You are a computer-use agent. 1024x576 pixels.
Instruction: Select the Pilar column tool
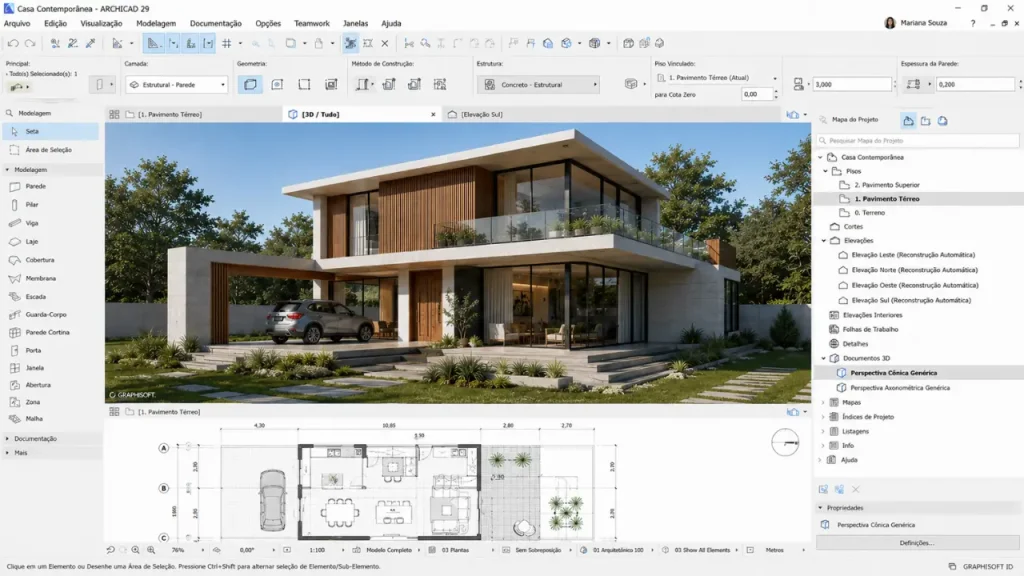(31, 204)
